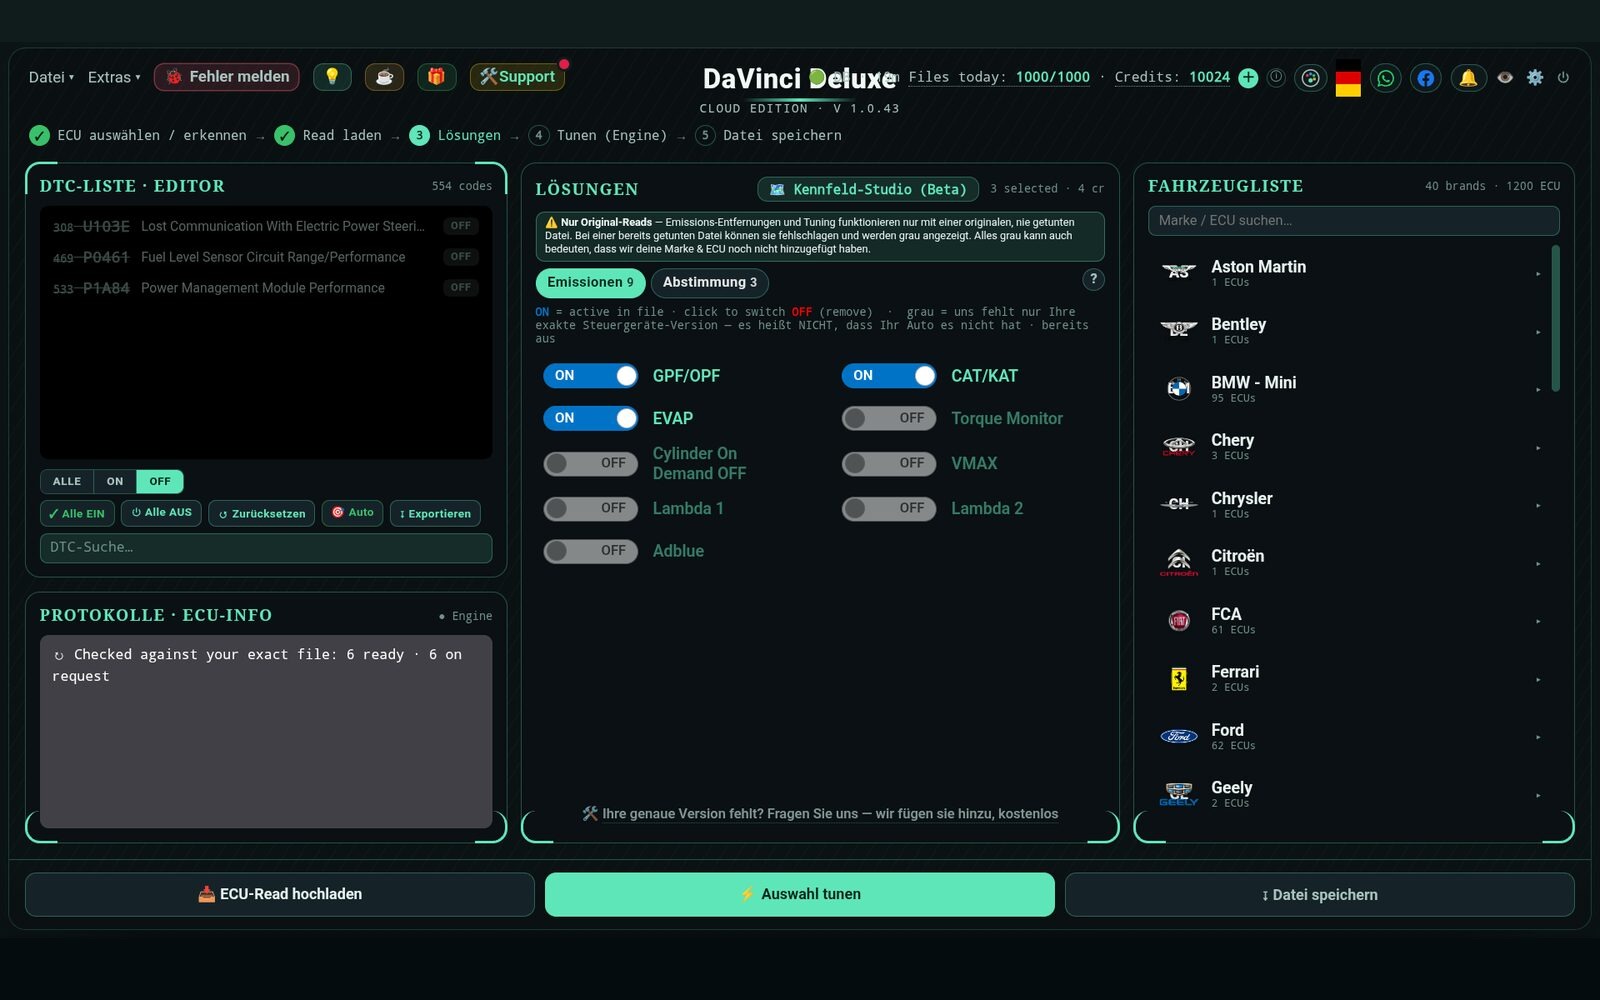Image resolution: width=1600 pixels, height=1000 pixels.
Task: Select the Ford brand logo
Action: click(1179, 736)
